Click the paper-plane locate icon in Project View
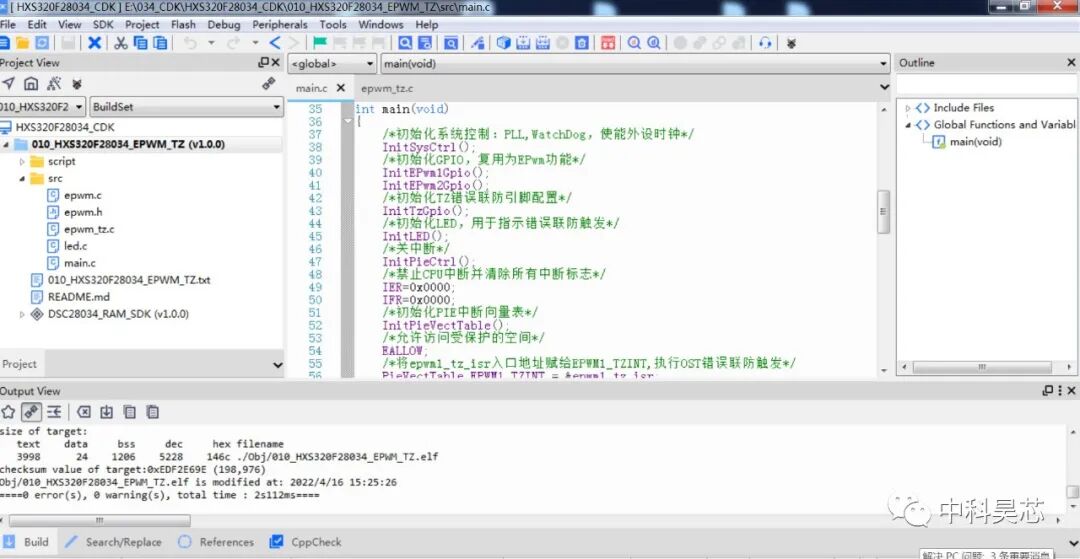Viewport: 1080px width, 559px height. pos(8,83)
